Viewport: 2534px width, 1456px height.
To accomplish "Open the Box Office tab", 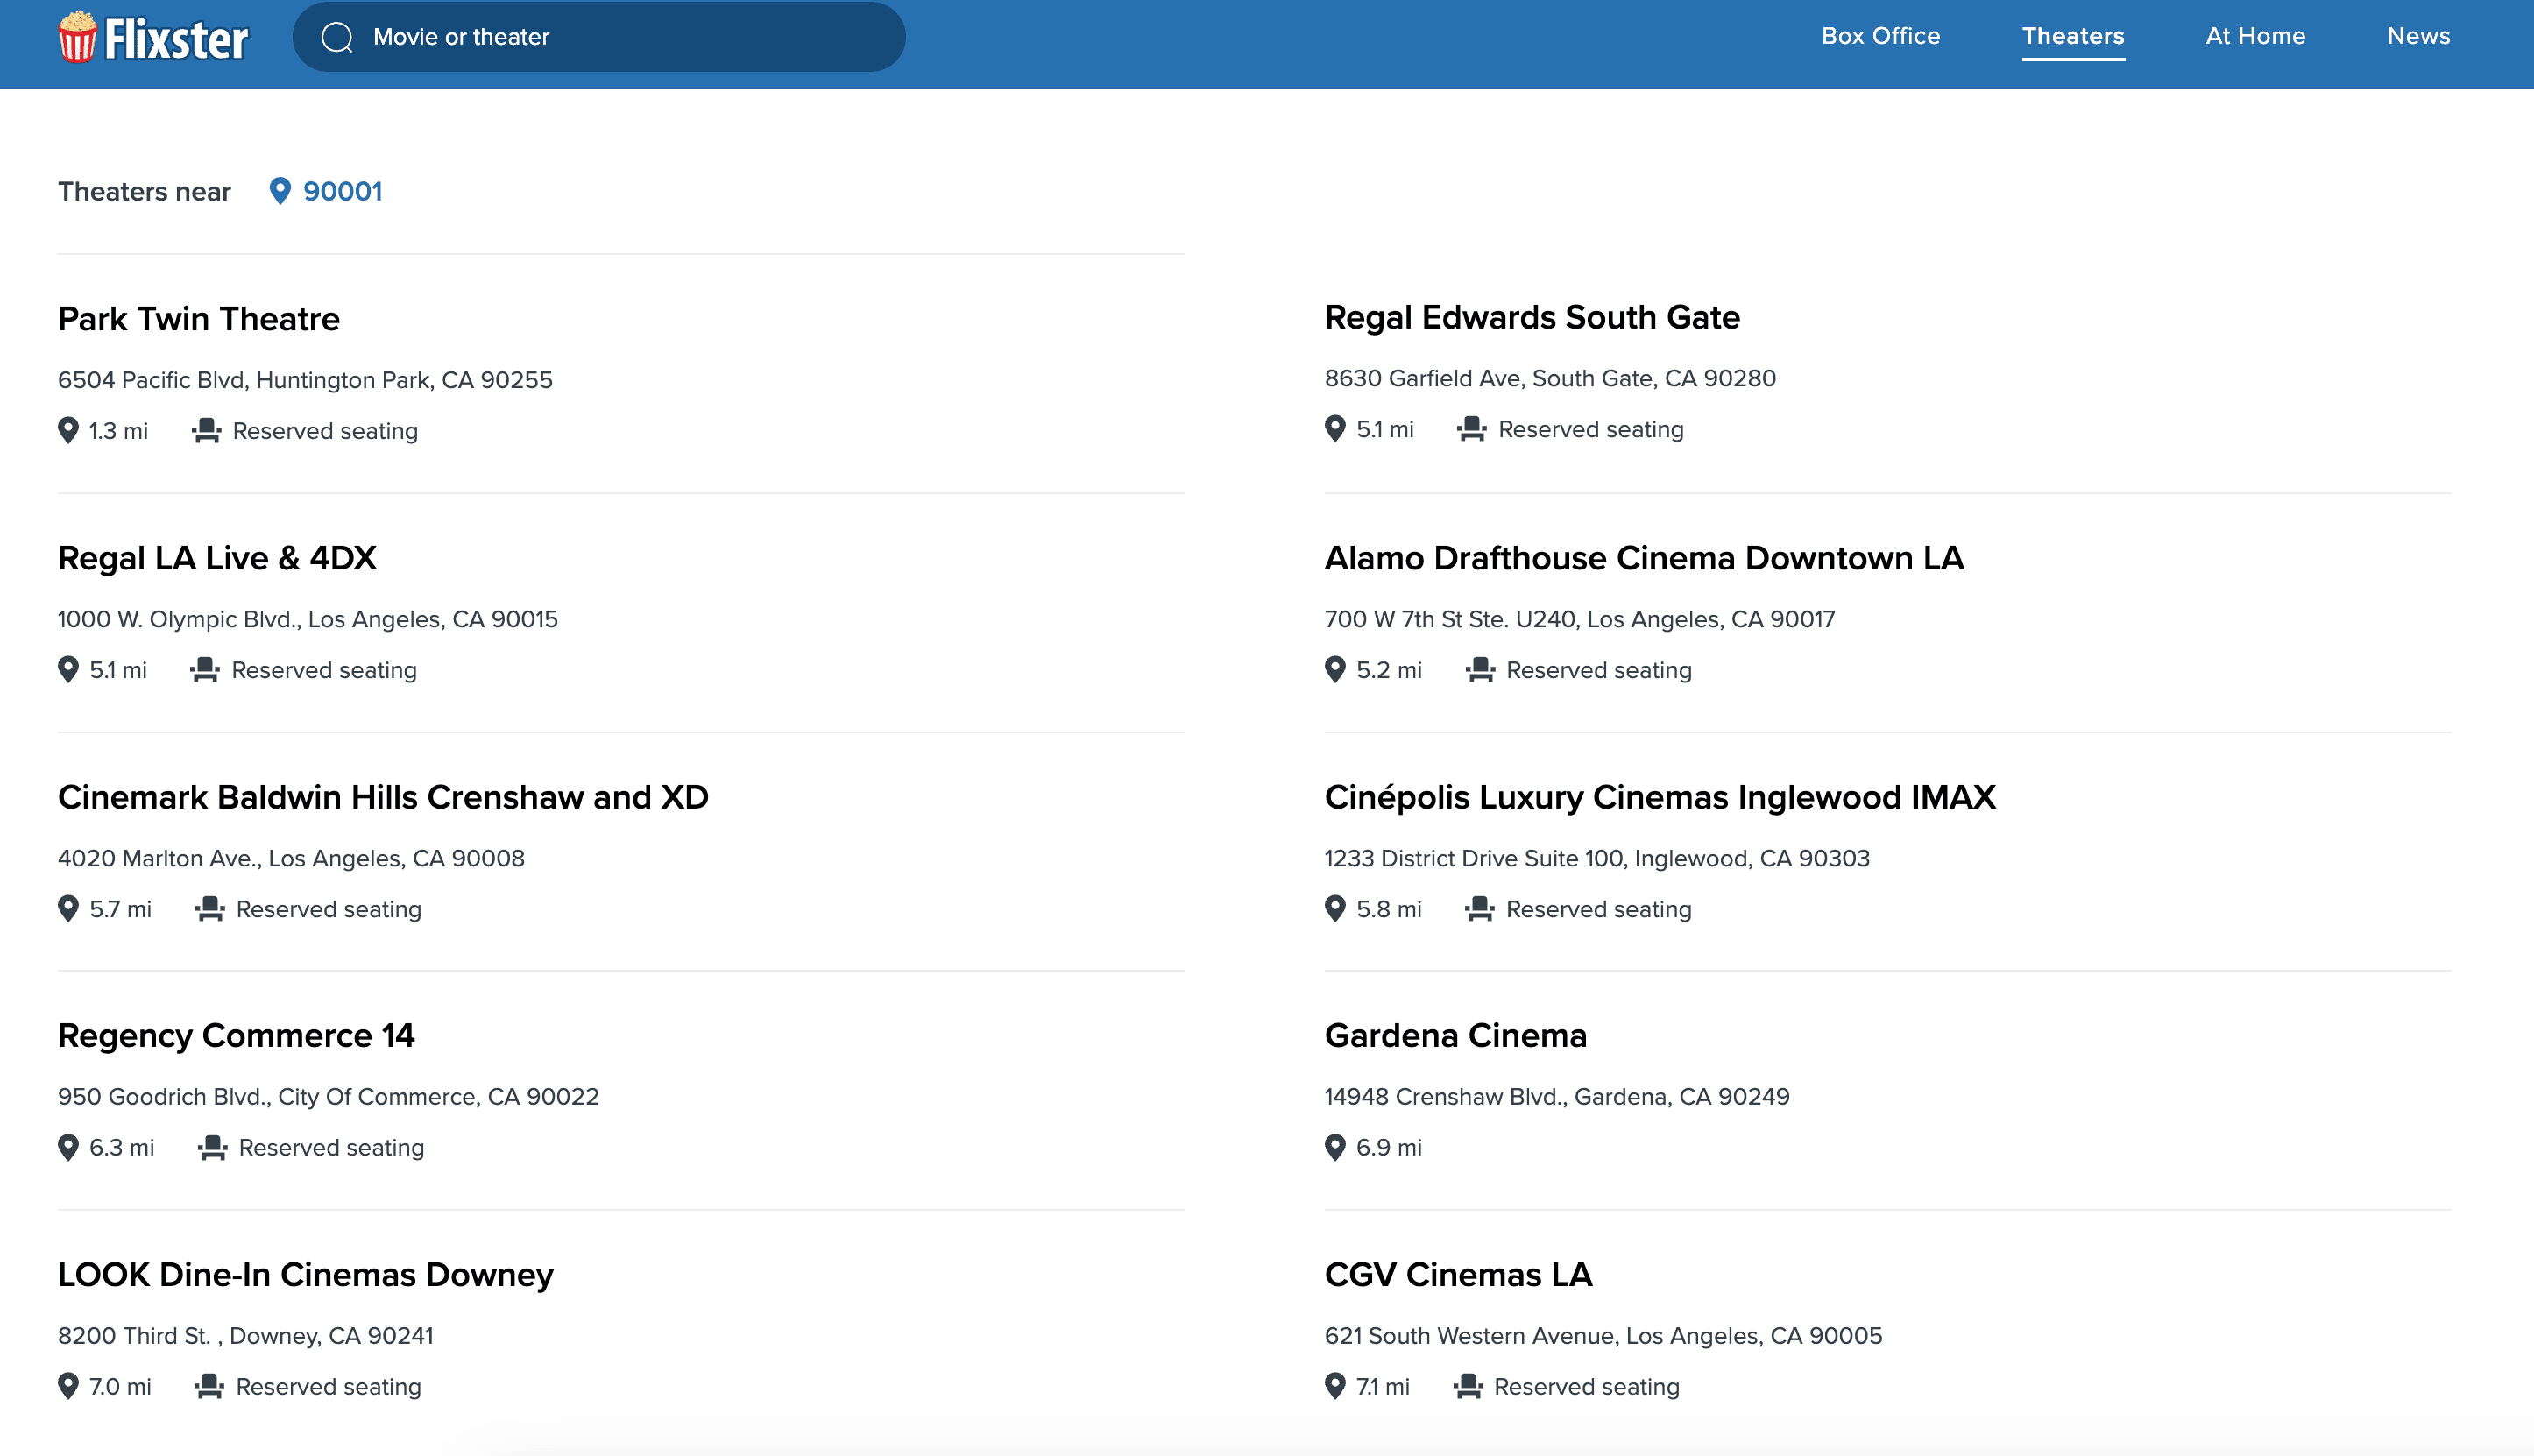I will pos(1880,36).
